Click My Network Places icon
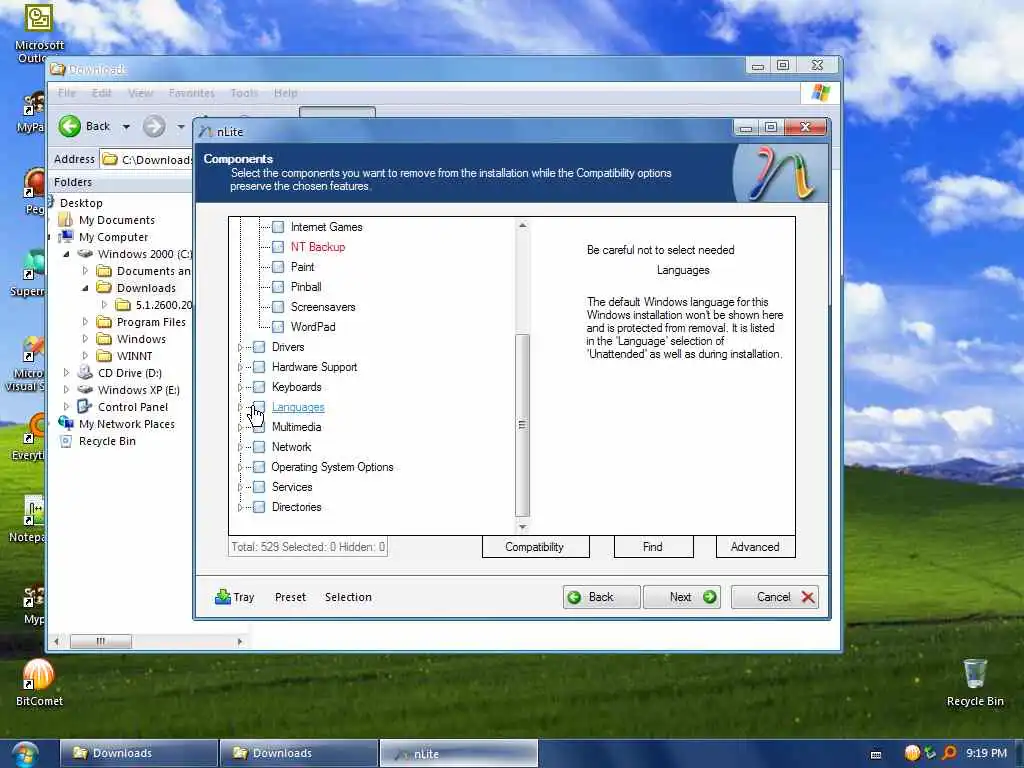The height and width of the screenshot is (768, 1024). (65, 423)
